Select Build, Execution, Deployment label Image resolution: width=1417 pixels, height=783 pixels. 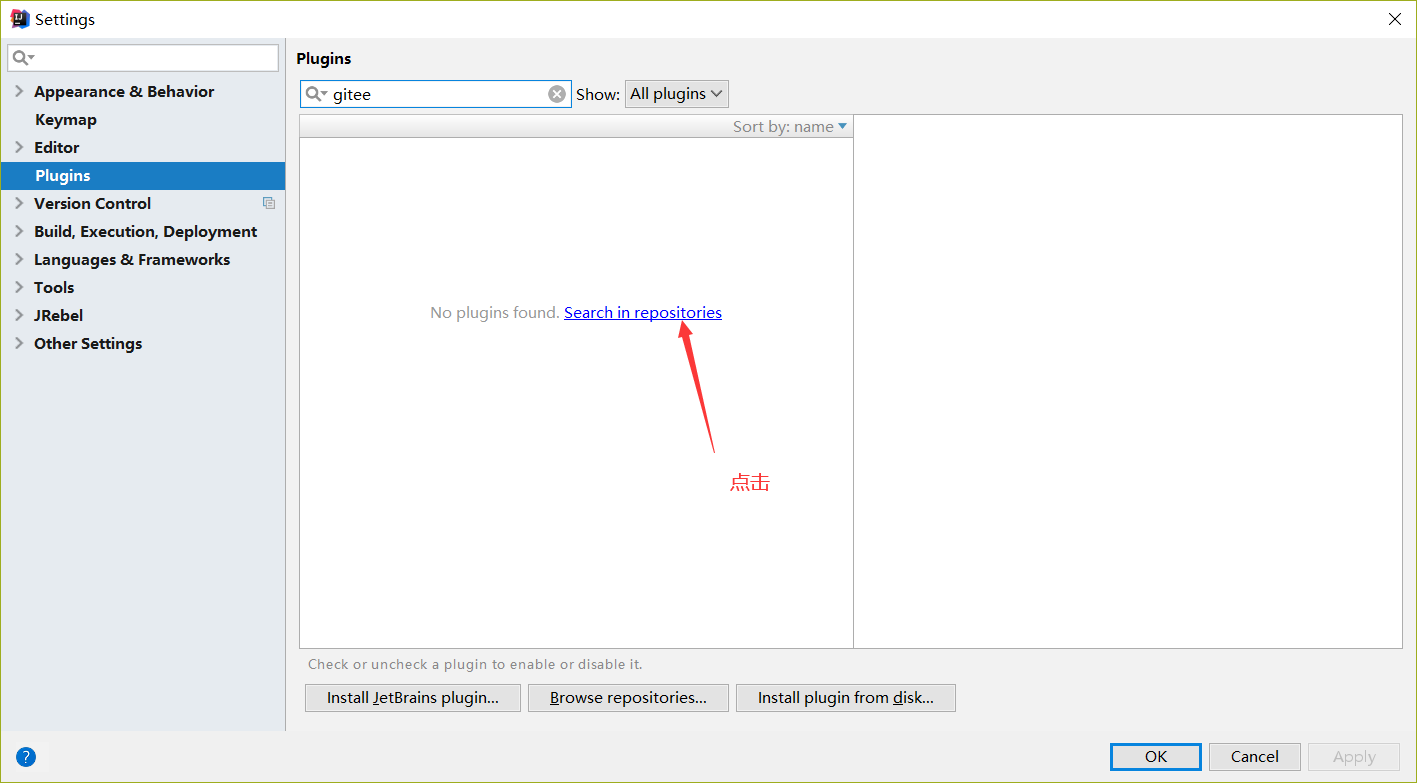tap(145, 231)
